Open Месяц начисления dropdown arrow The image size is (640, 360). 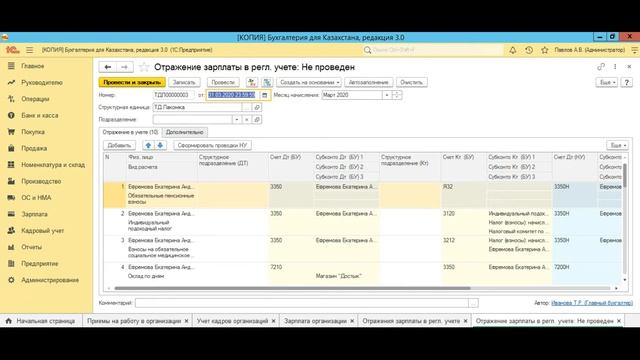pyautogui.click(x=387, y=95)
